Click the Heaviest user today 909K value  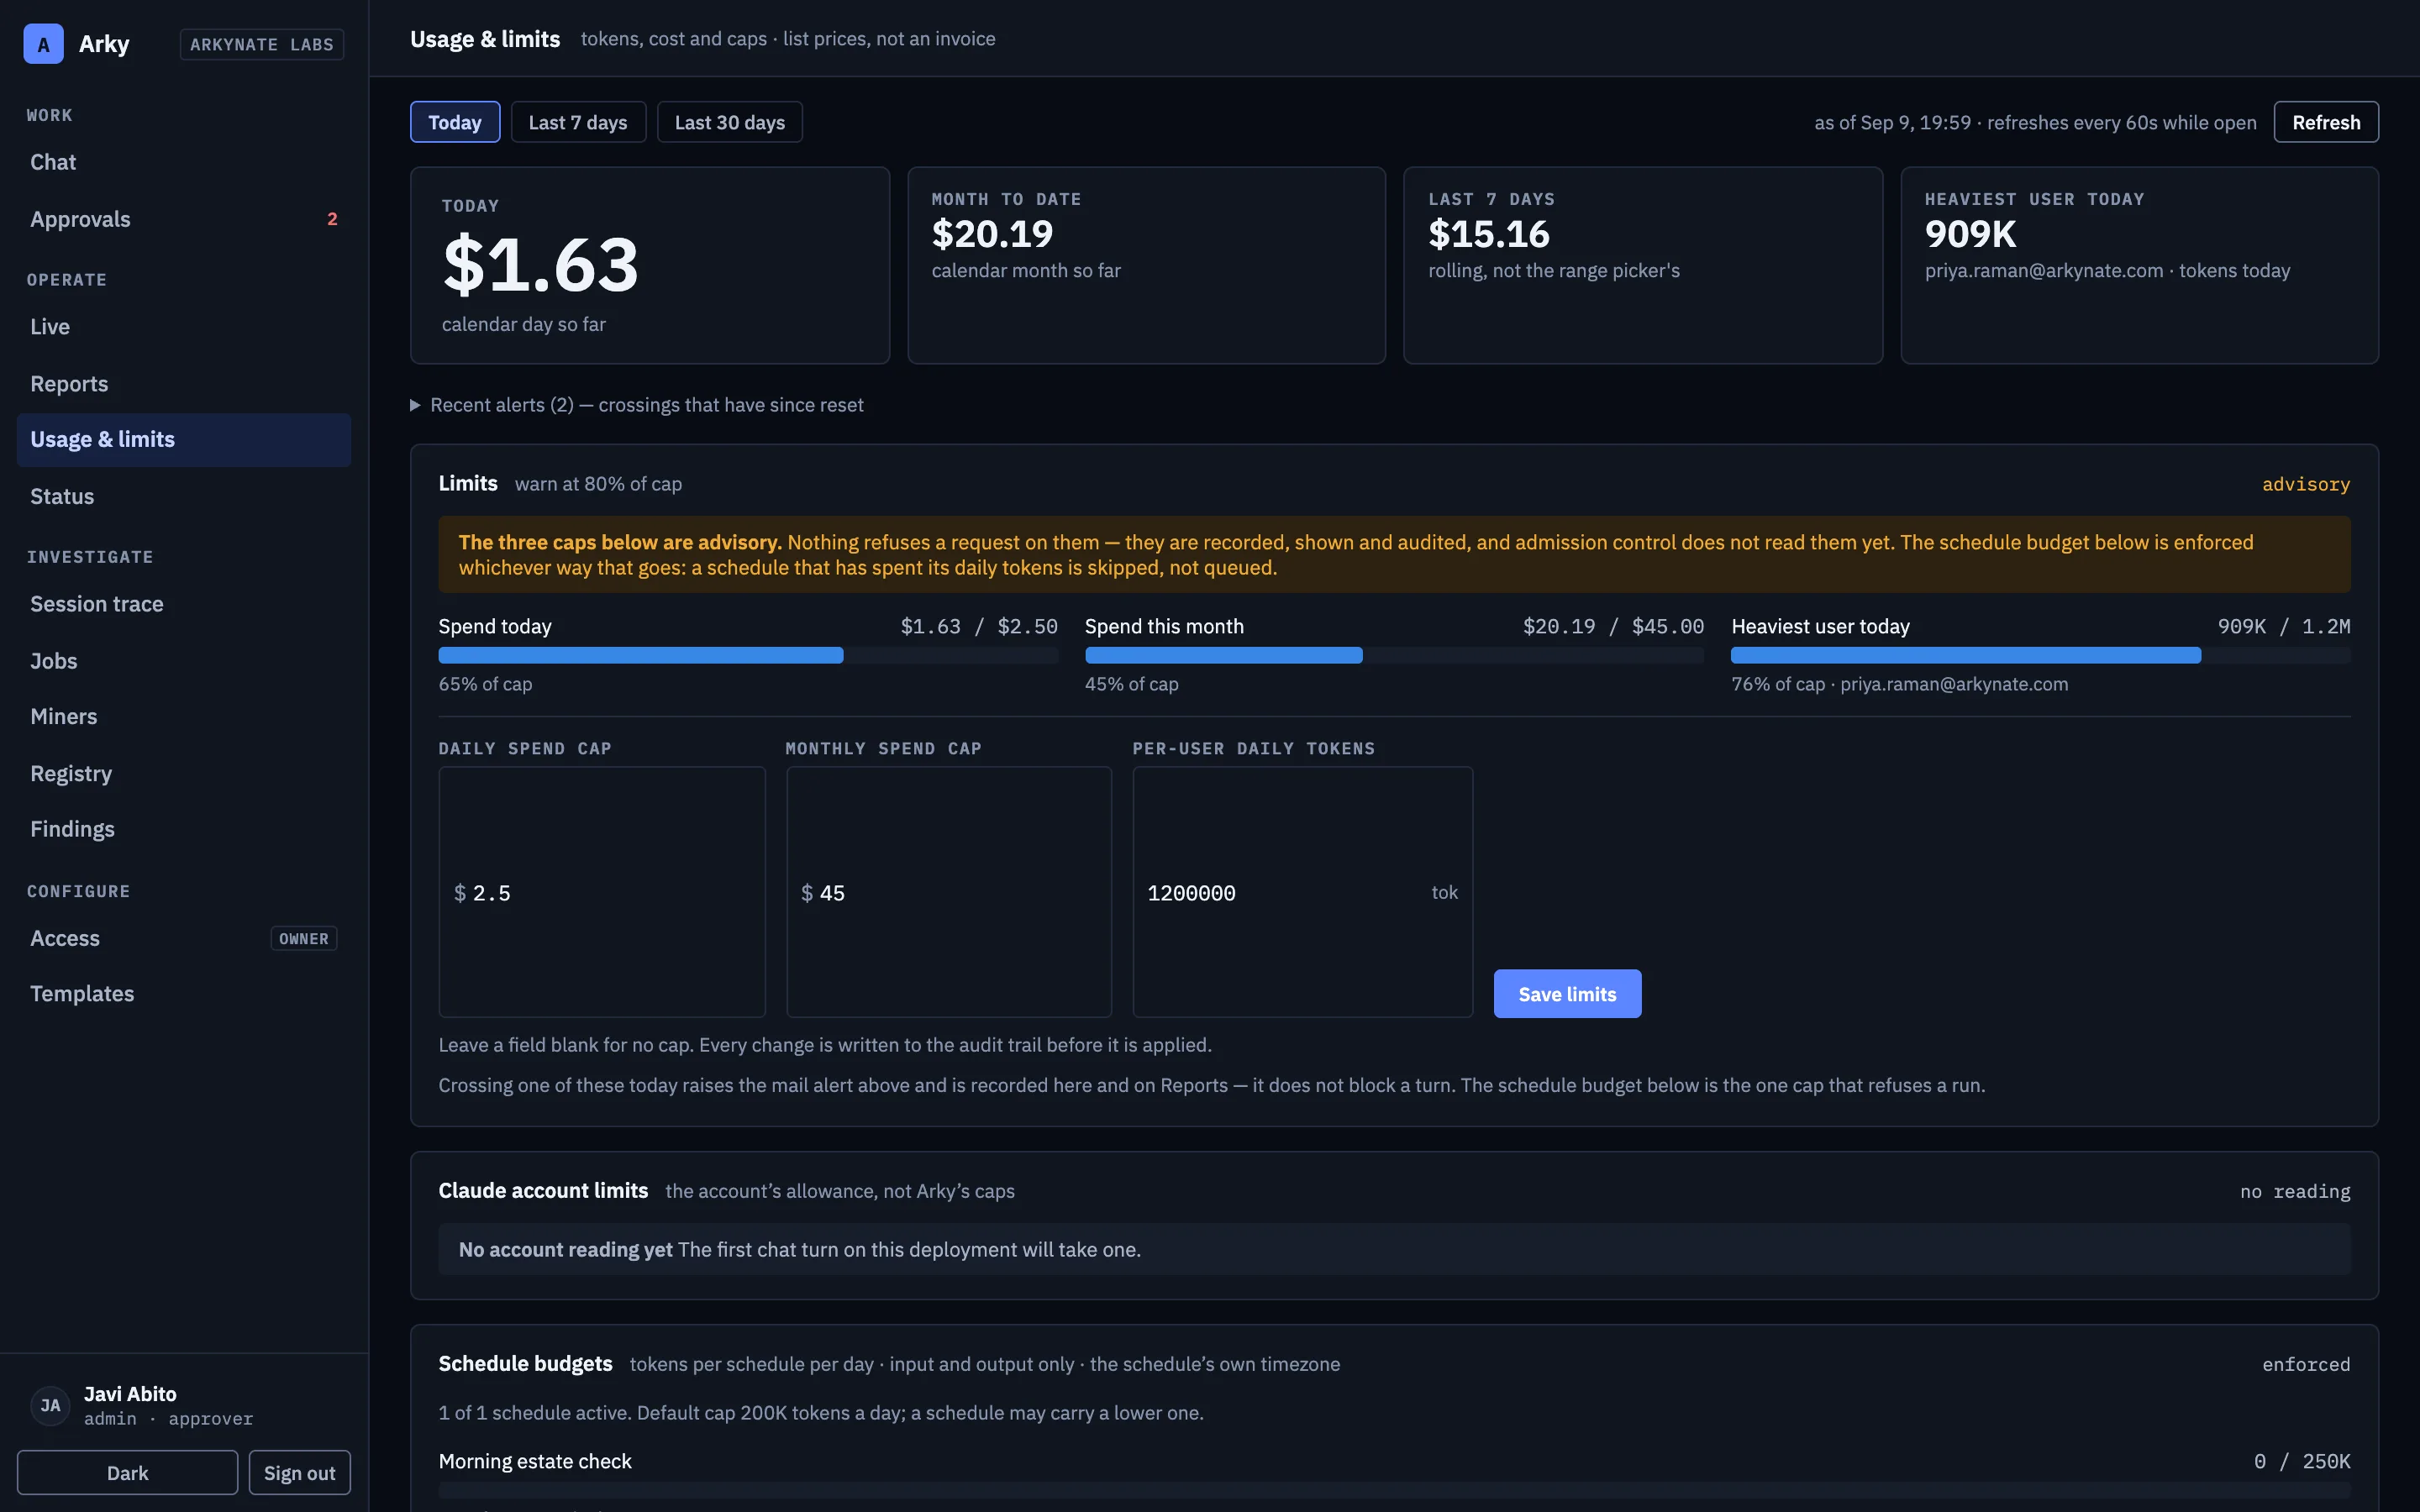(1970, 234)
